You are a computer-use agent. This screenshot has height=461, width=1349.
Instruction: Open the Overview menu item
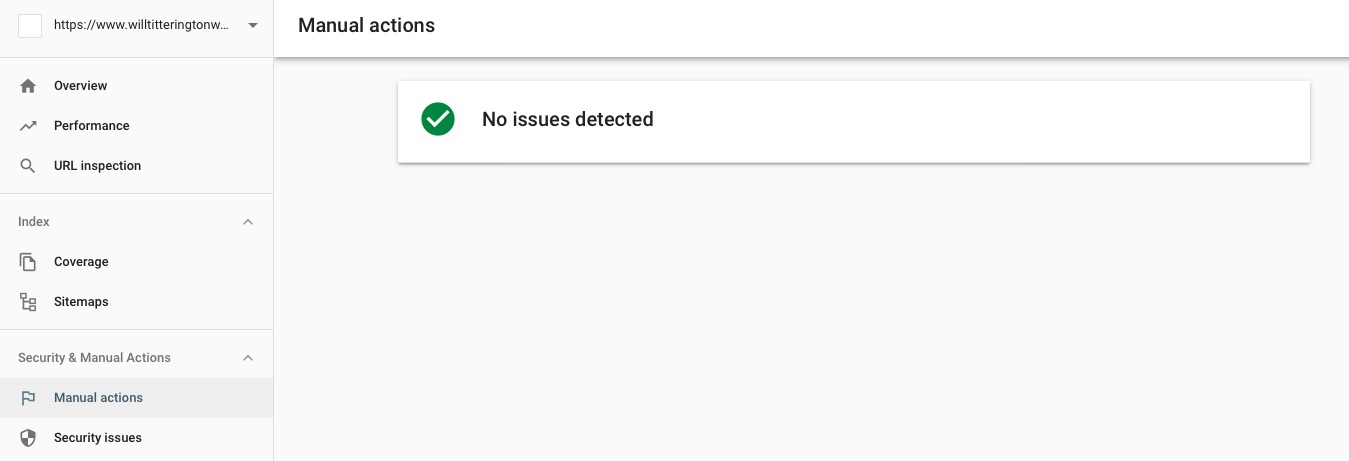point(81,86)
